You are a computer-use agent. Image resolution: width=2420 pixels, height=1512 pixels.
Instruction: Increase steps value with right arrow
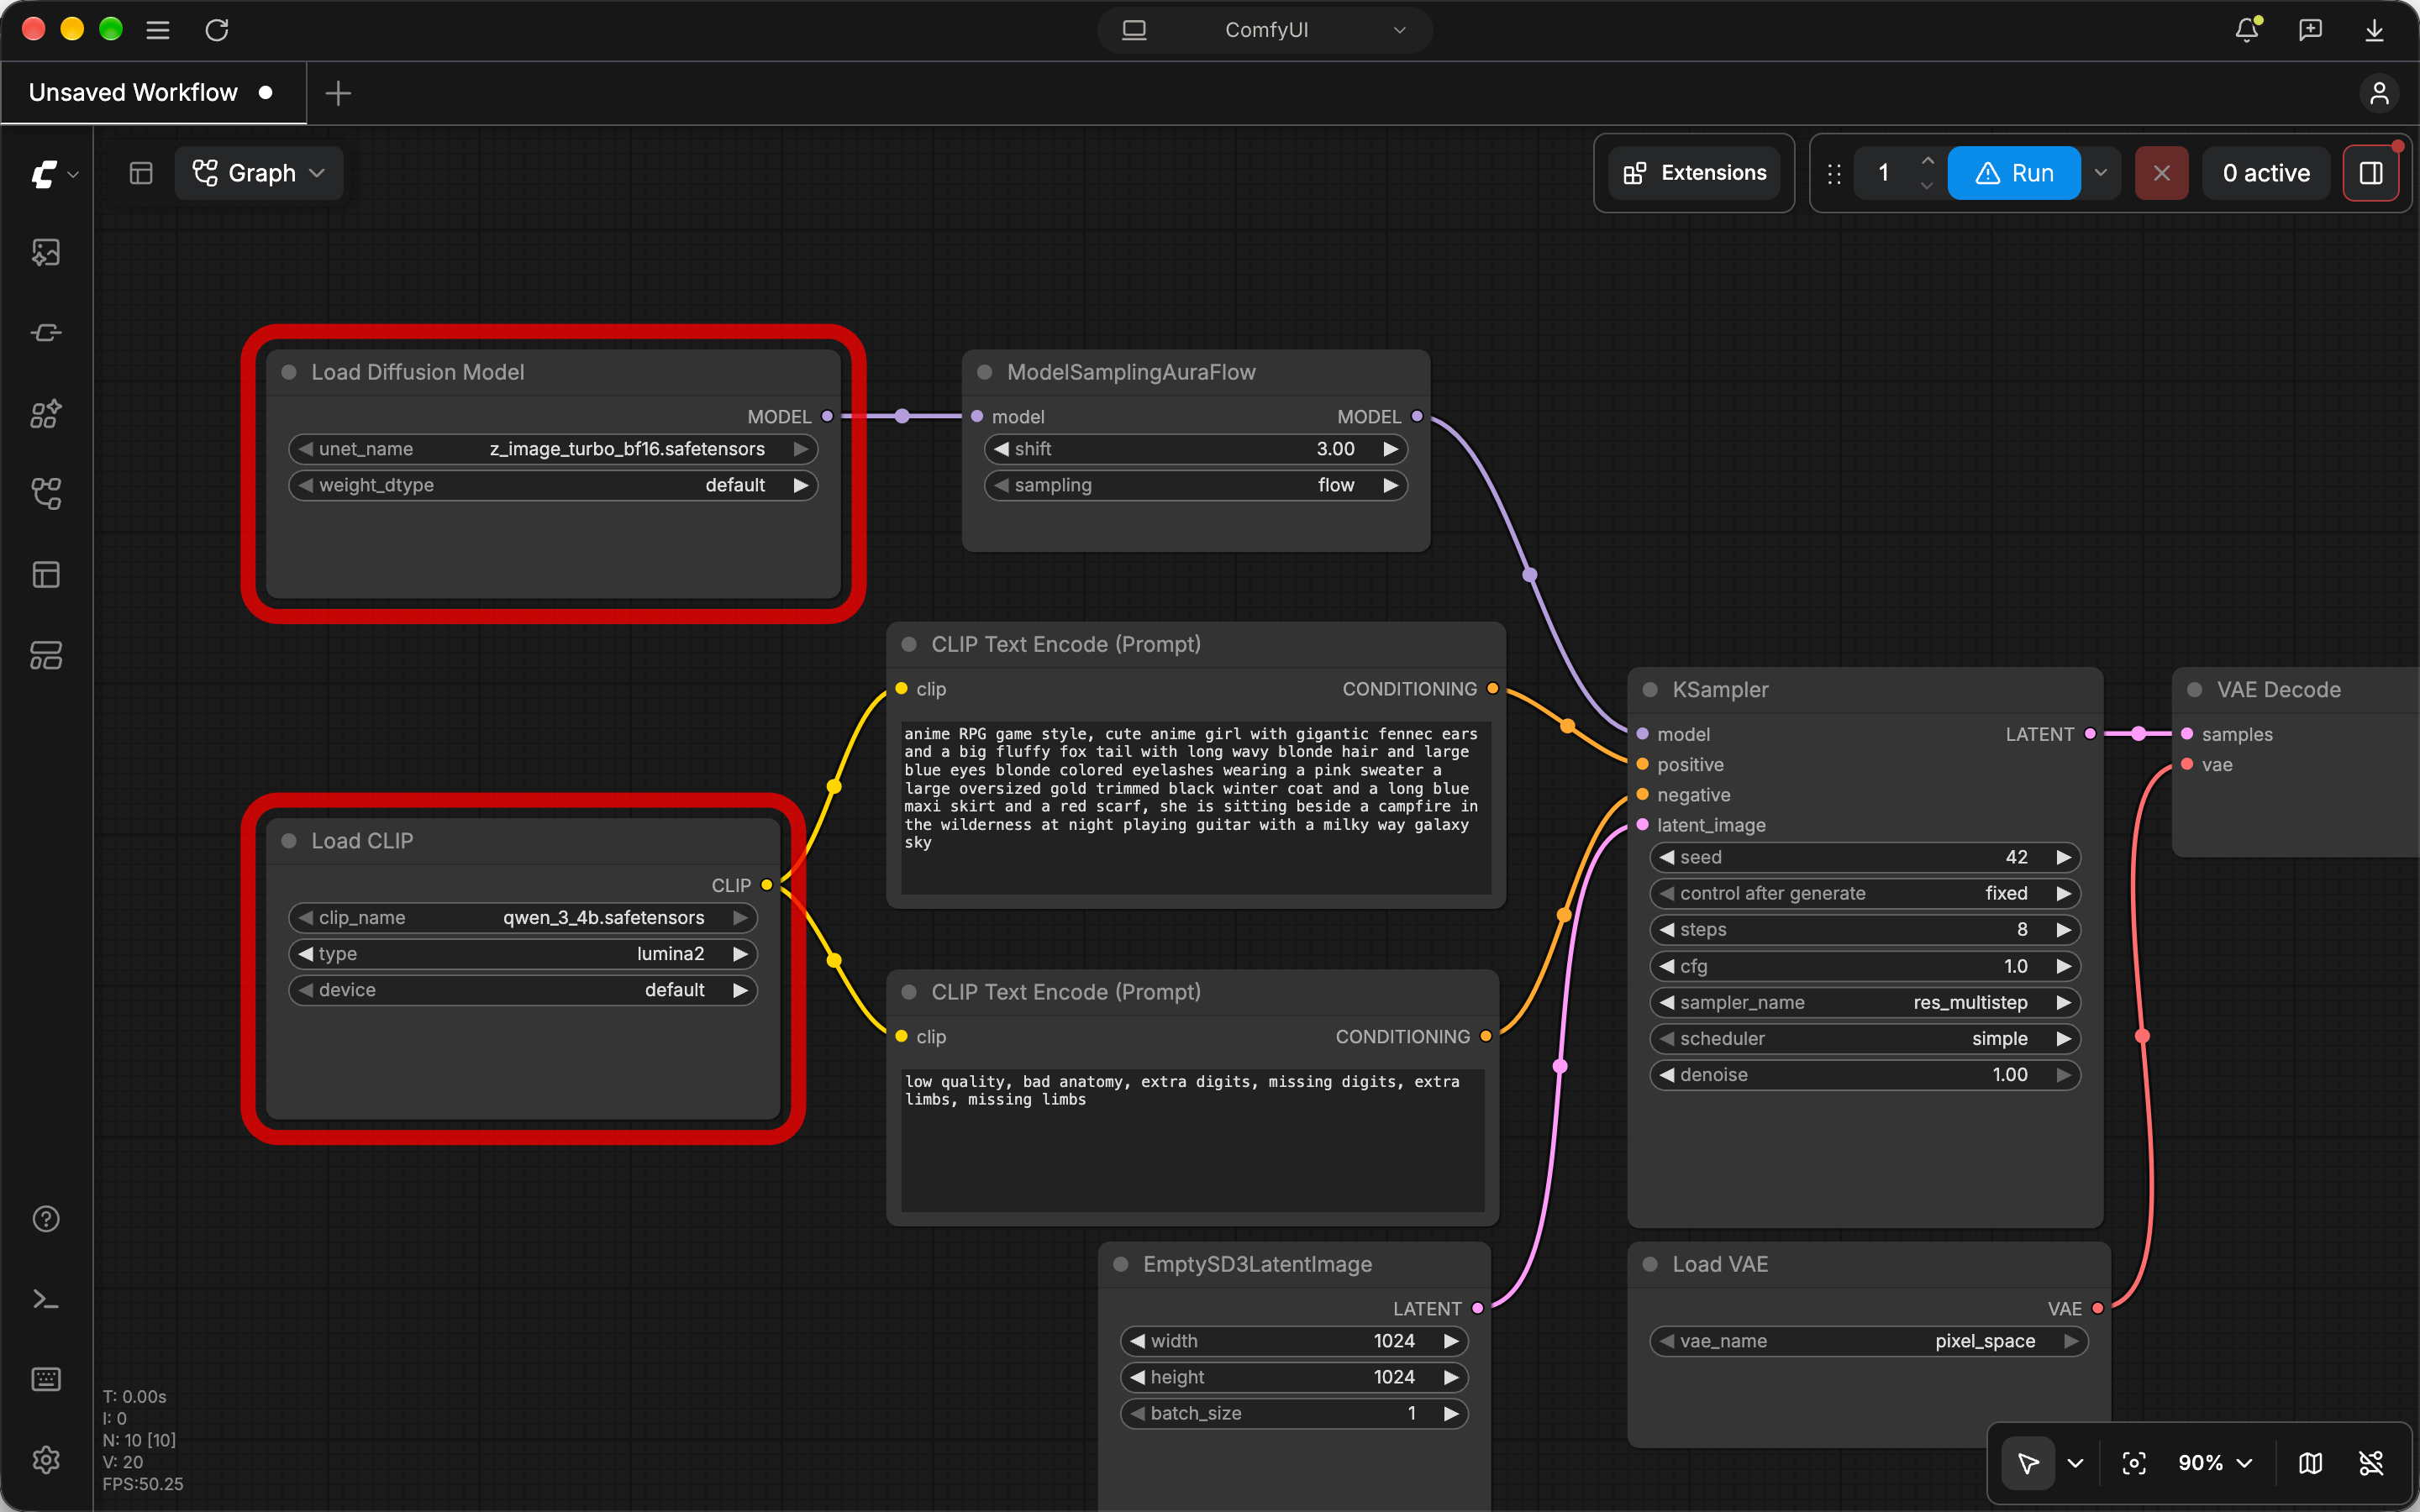[2063, 929]
